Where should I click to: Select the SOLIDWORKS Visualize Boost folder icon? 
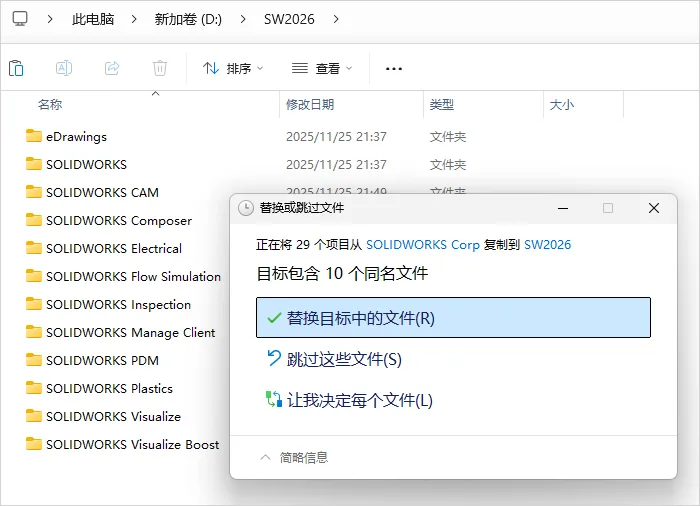34,444
